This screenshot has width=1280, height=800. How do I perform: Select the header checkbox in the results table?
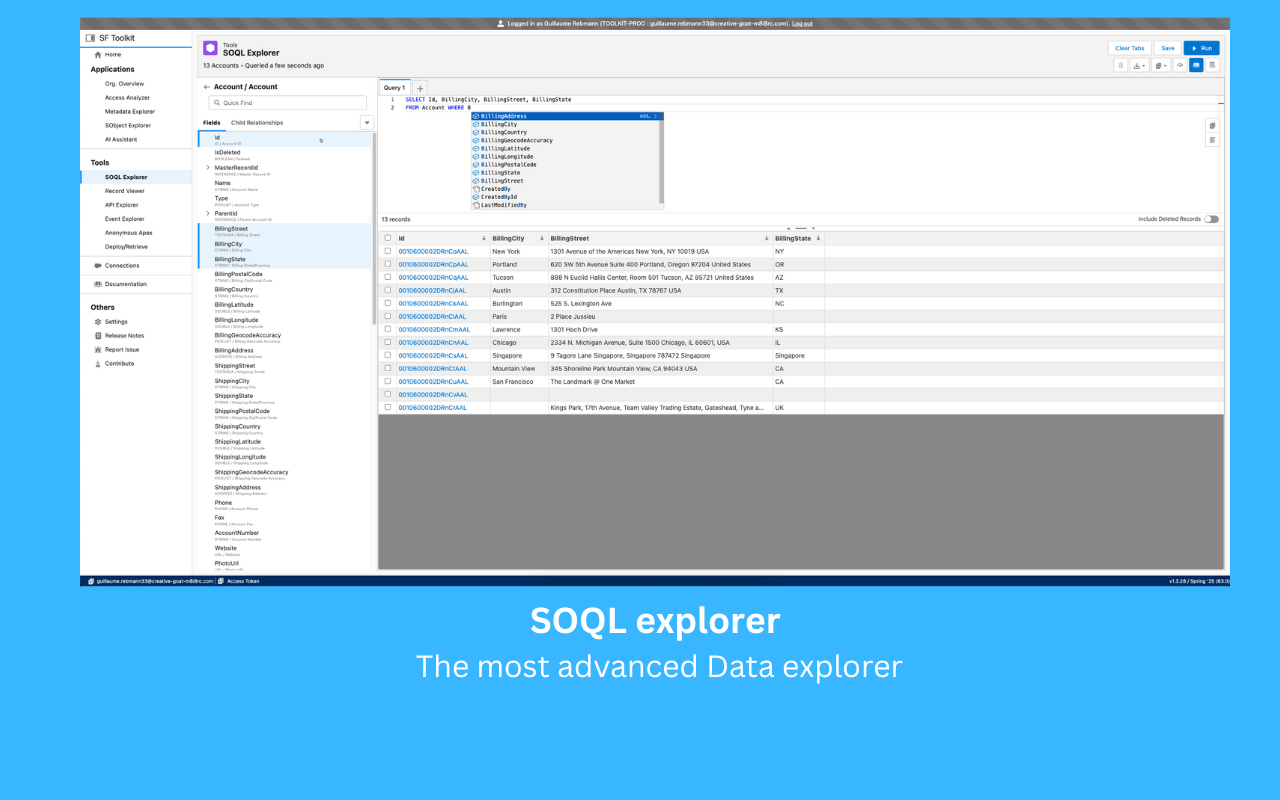[388, 238]
